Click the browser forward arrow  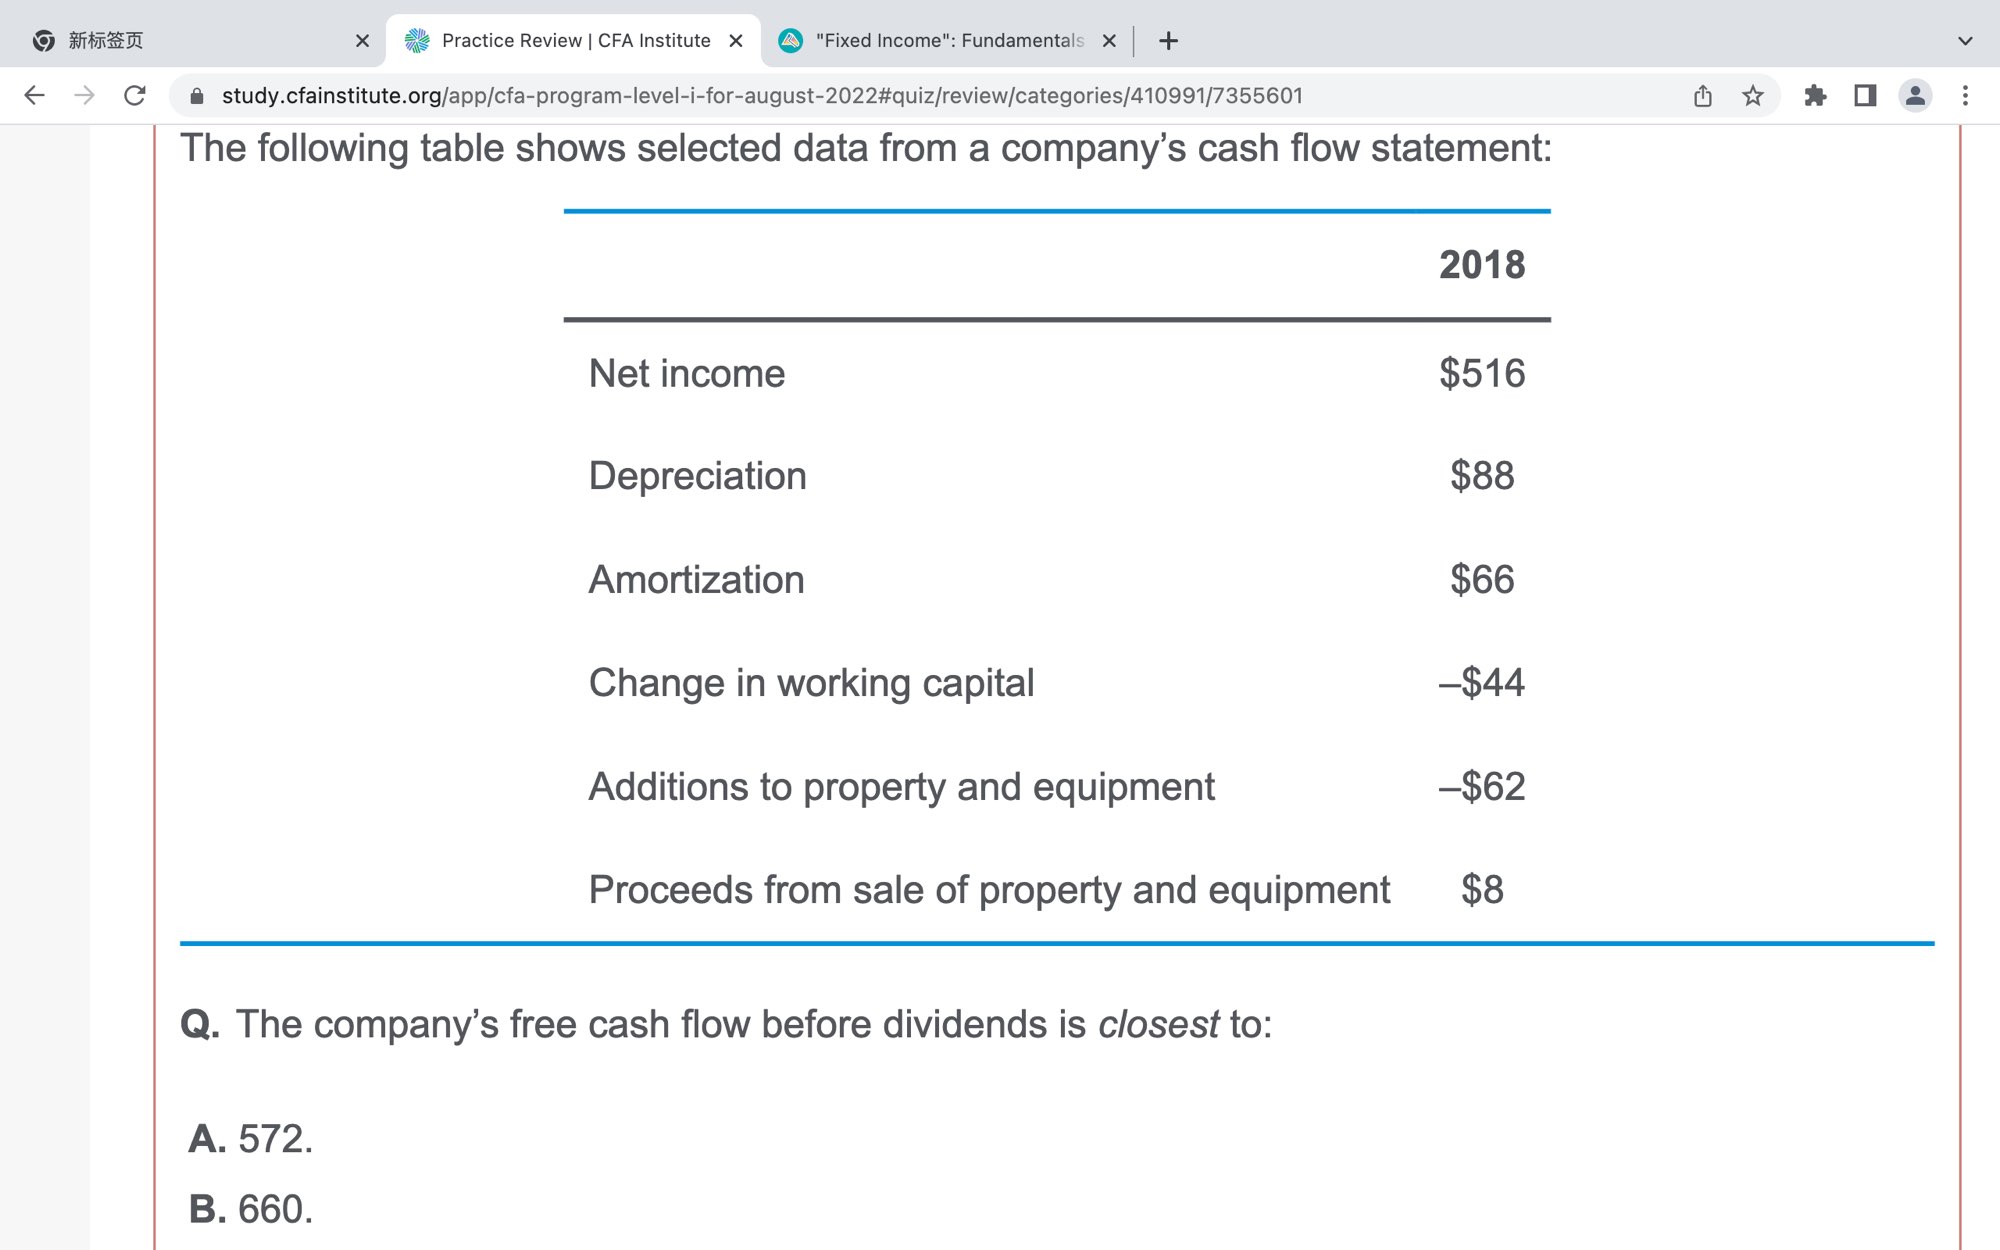tap(85, 95)
